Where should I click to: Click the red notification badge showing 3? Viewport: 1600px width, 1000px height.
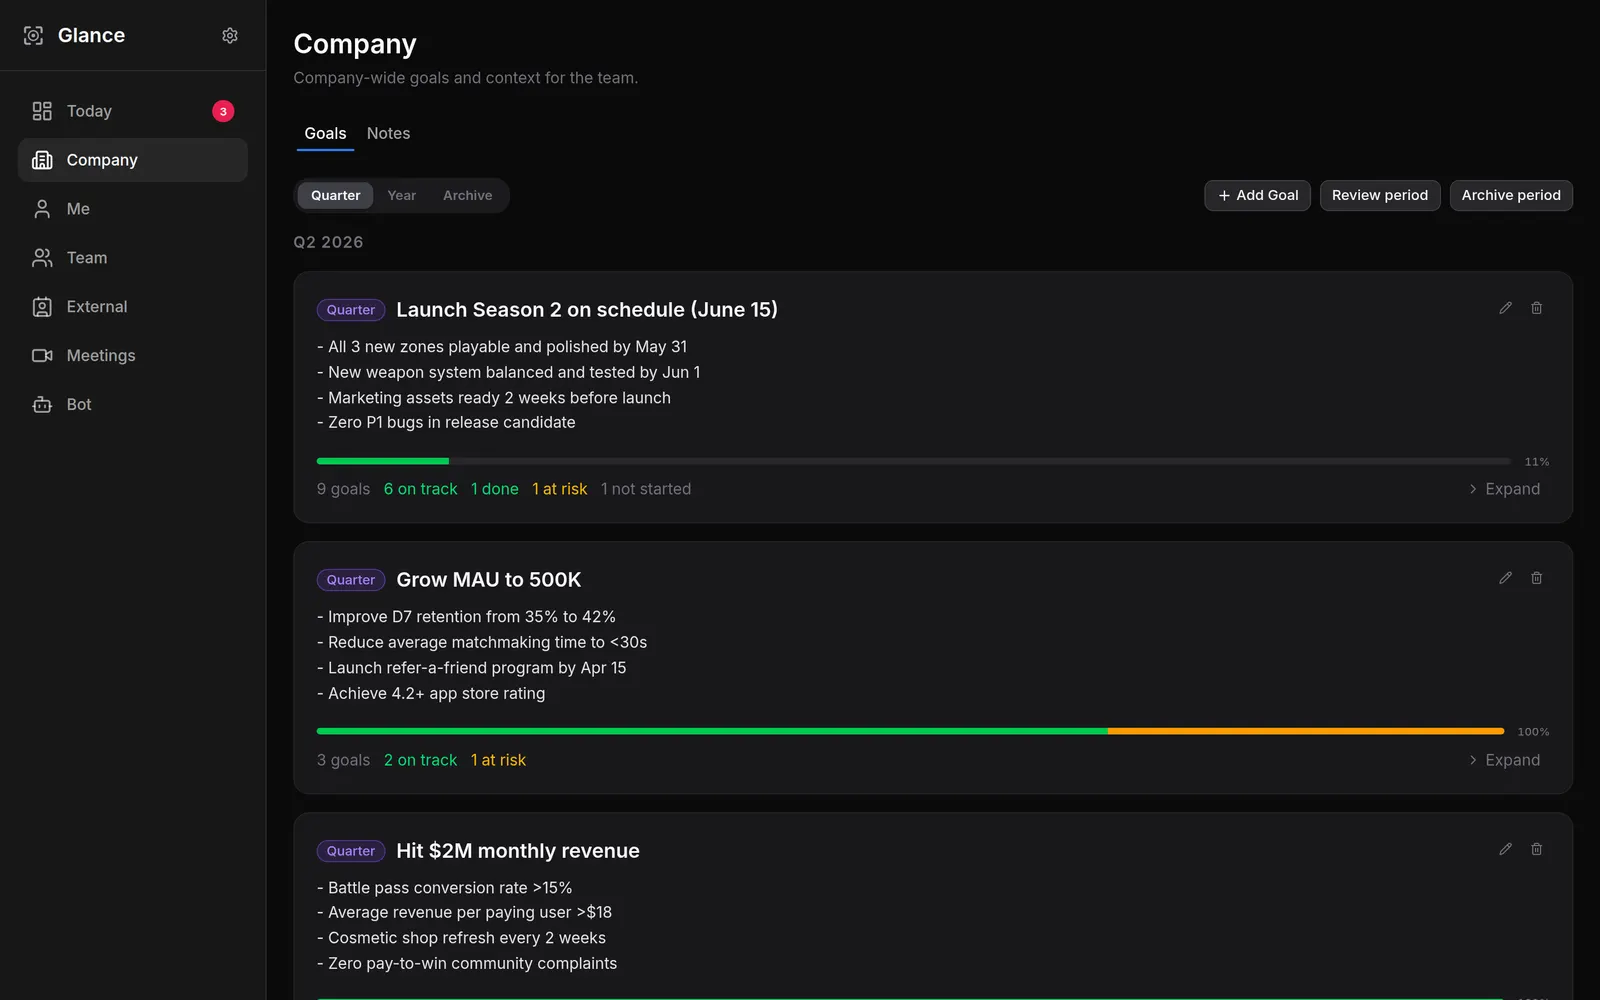(223, 111)
